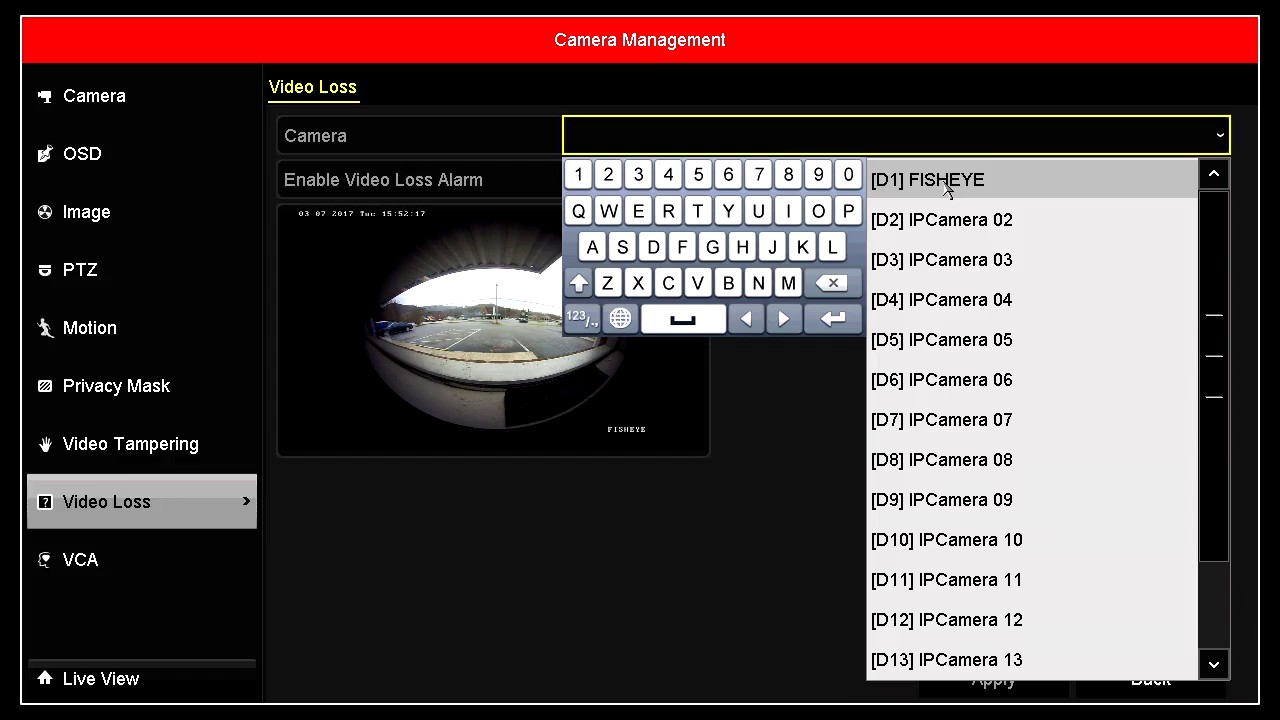This screenshot has height=720, width=1280.
Task: Tap the M key
Action: (x=788, y=283)
